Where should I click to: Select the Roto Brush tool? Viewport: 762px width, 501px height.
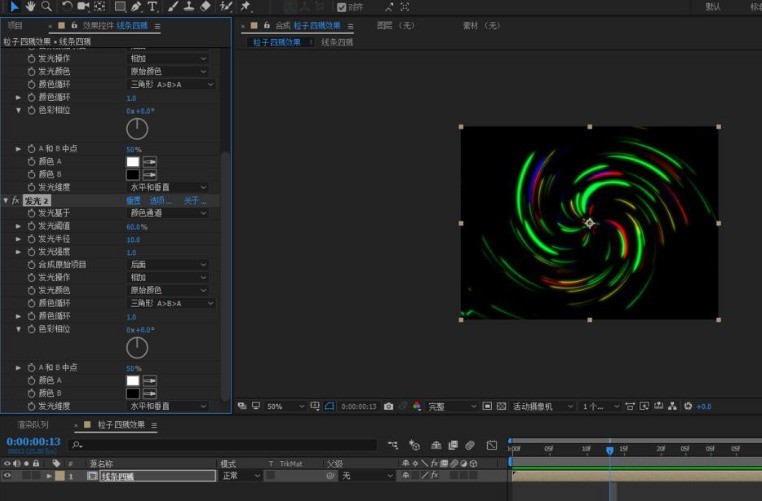pyautogui.click(x=225, y=6)
